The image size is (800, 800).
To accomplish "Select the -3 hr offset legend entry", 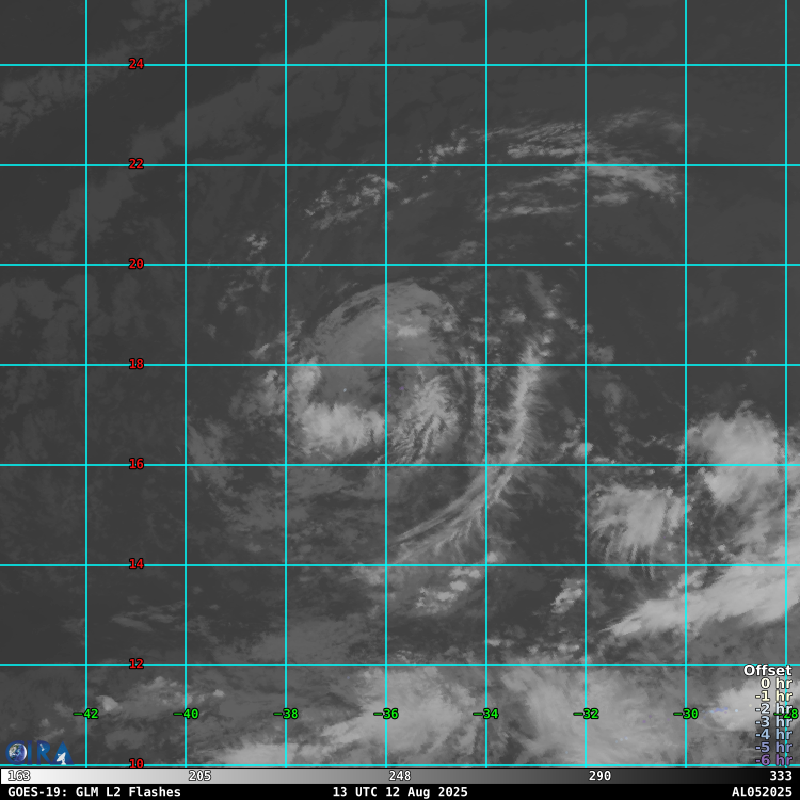I will [773, 722].
